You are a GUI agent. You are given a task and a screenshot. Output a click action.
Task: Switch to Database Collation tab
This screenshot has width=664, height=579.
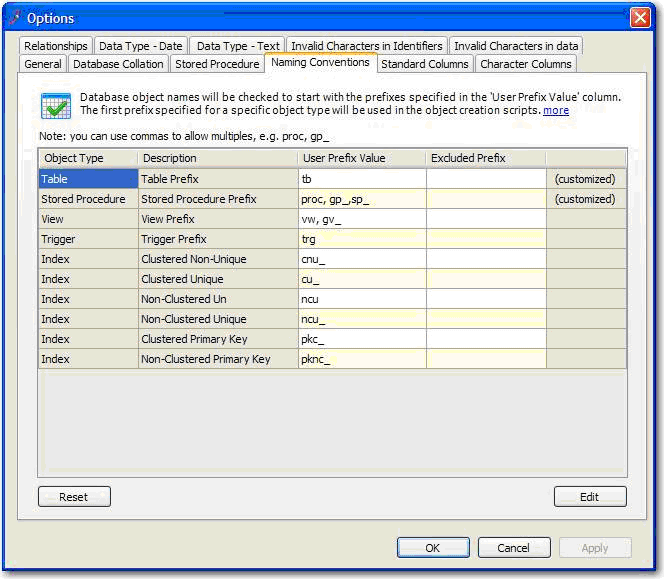117,64
